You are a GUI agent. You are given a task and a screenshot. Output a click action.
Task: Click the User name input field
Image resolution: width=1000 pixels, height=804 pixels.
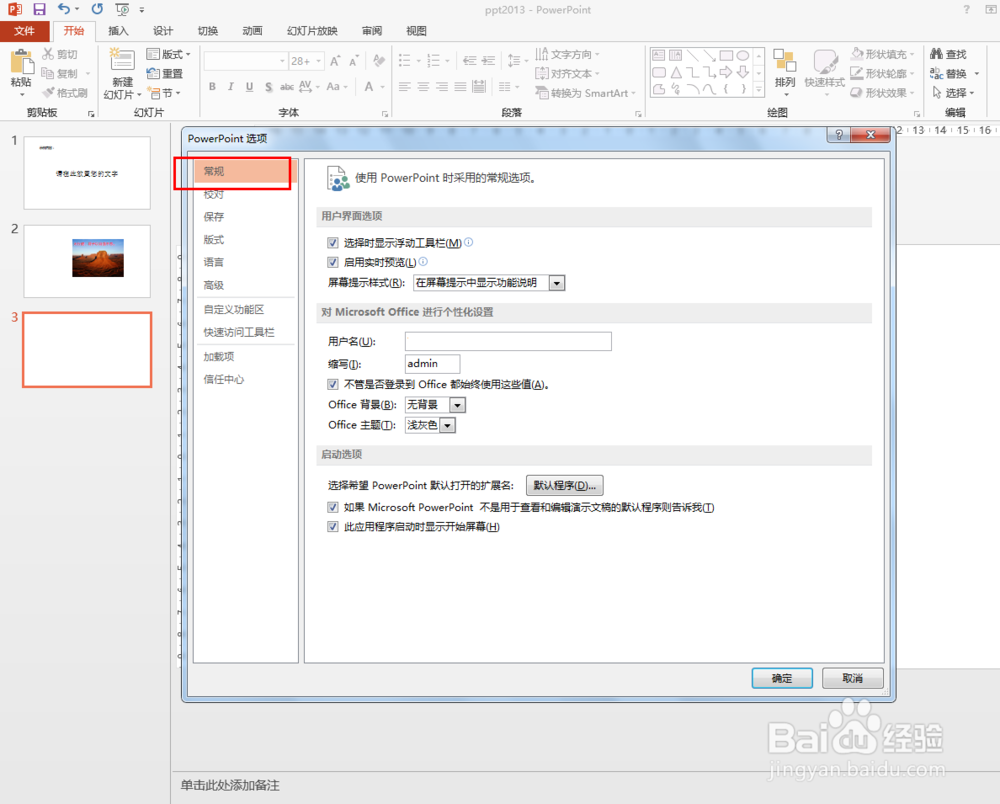click(508, 342)
